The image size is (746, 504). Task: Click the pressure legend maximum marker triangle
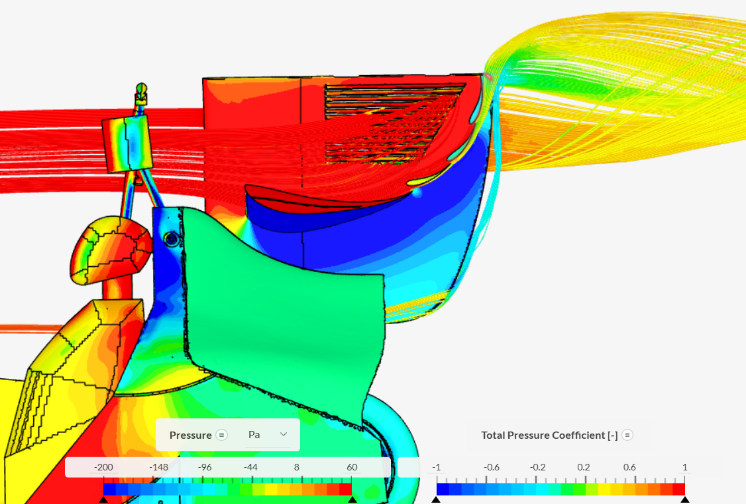tap(352, 499)
